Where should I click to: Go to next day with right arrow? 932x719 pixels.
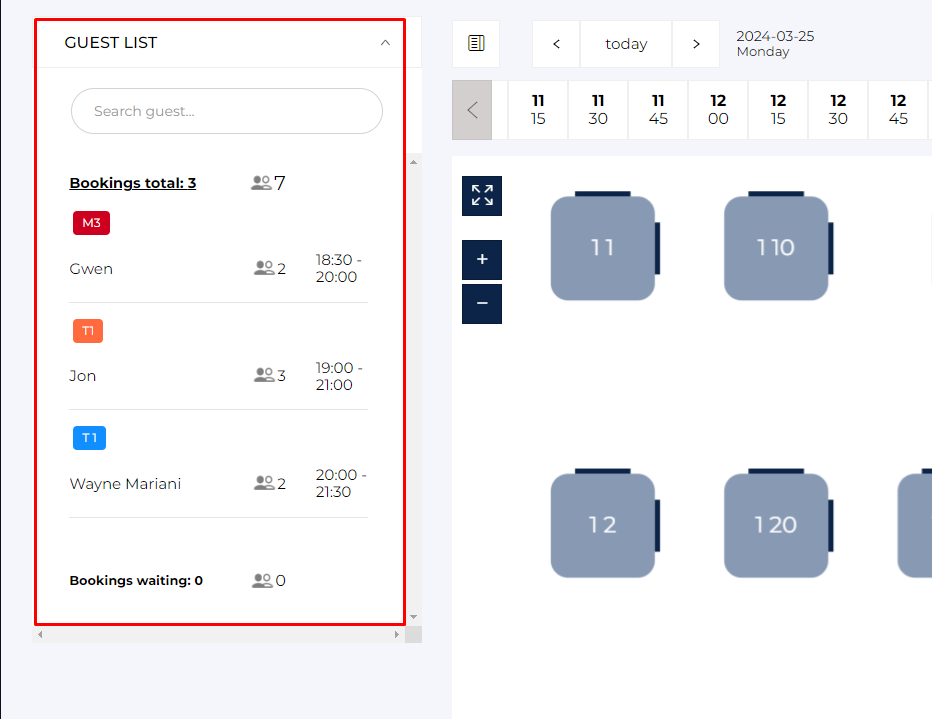click(696, 44)
